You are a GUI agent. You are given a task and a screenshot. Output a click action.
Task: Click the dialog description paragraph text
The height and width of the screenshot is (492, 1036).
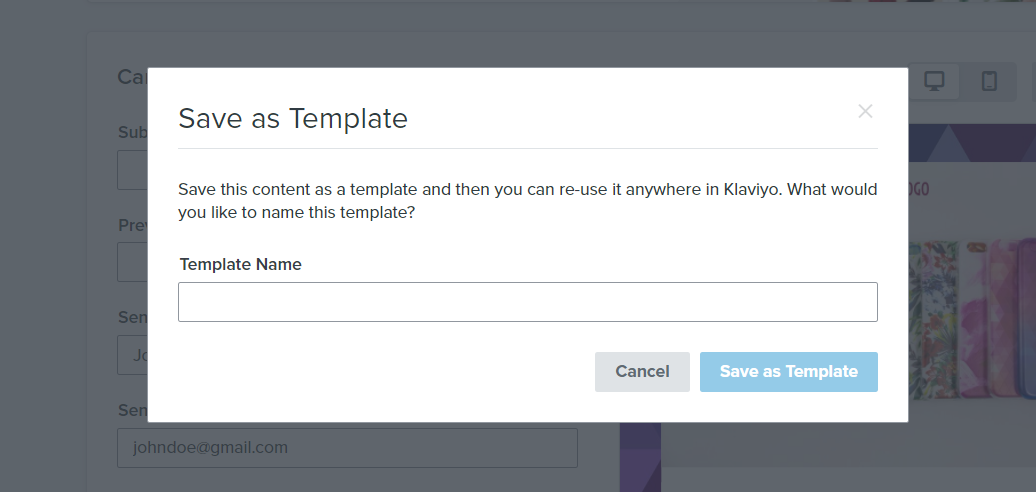[x=527, y=201]
